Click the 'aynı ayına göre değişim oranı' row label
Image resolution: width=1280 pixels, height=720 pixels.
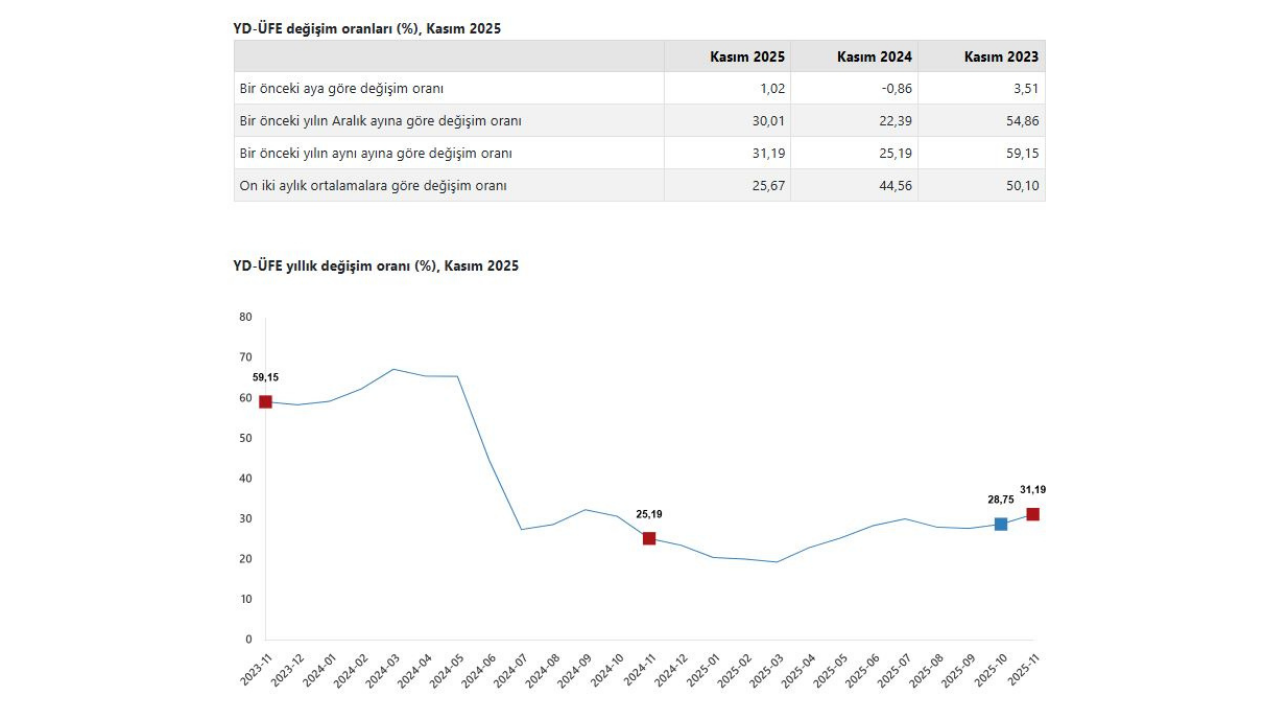376,153
